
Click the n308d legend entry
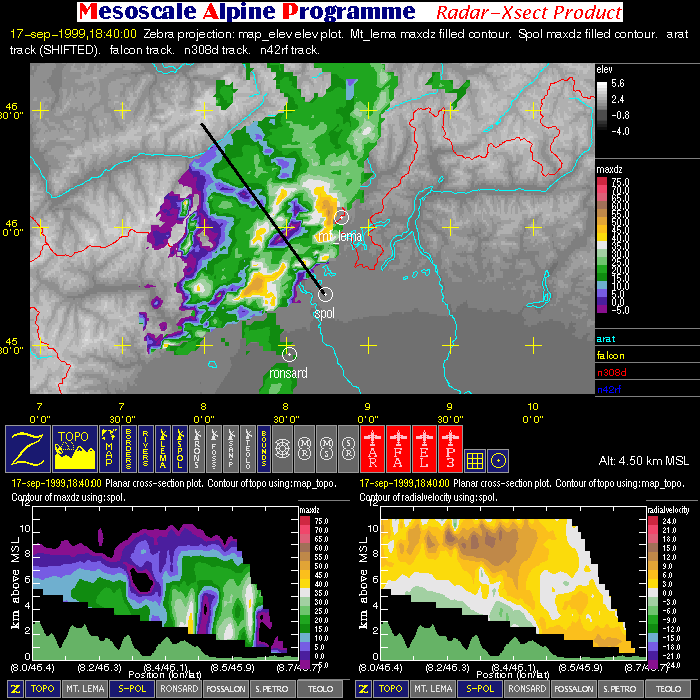click(612, 372)
